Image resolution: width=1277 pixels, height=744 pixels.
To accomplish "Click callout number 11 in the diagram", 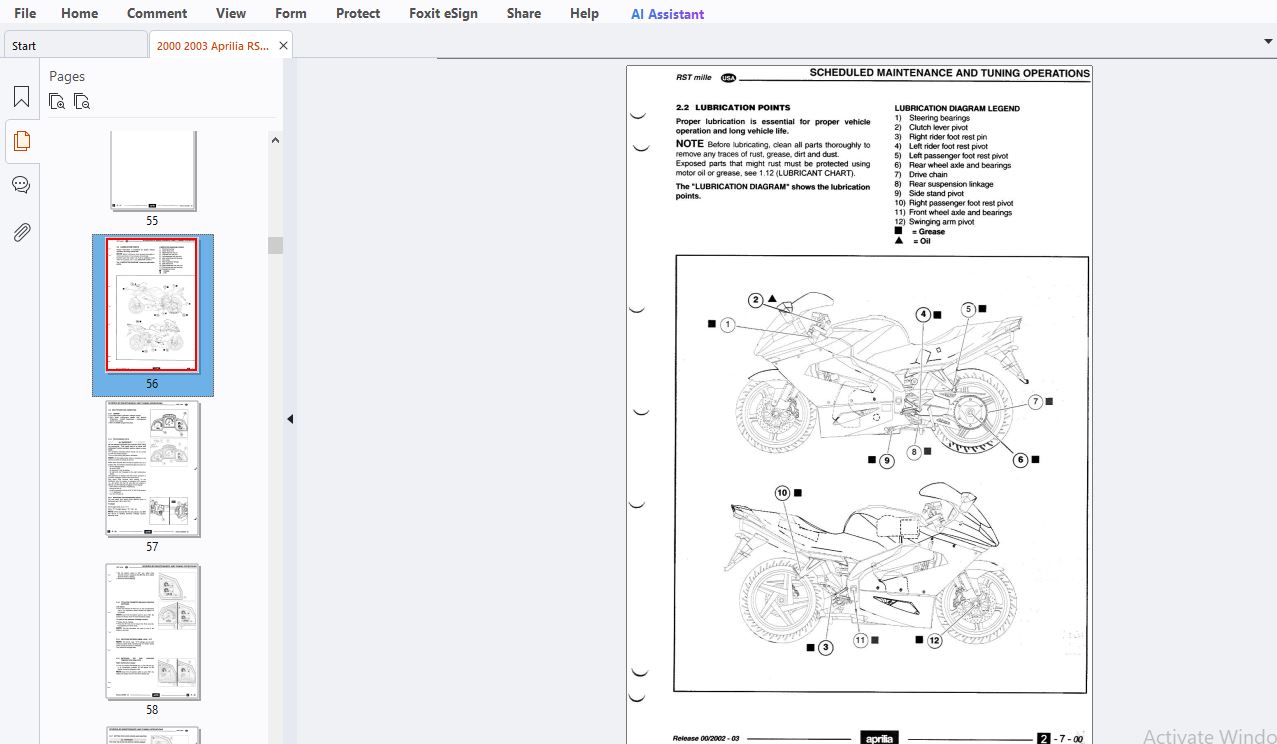I will pyautogui.click(x=860, y=640).
